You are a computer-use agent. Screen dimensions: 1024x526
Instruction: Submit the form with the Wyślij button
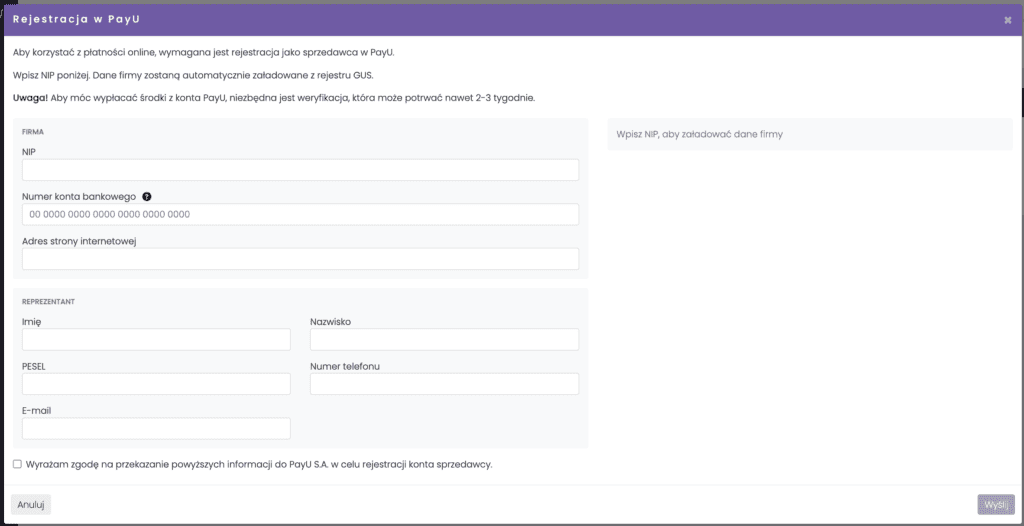pos(995,504)
